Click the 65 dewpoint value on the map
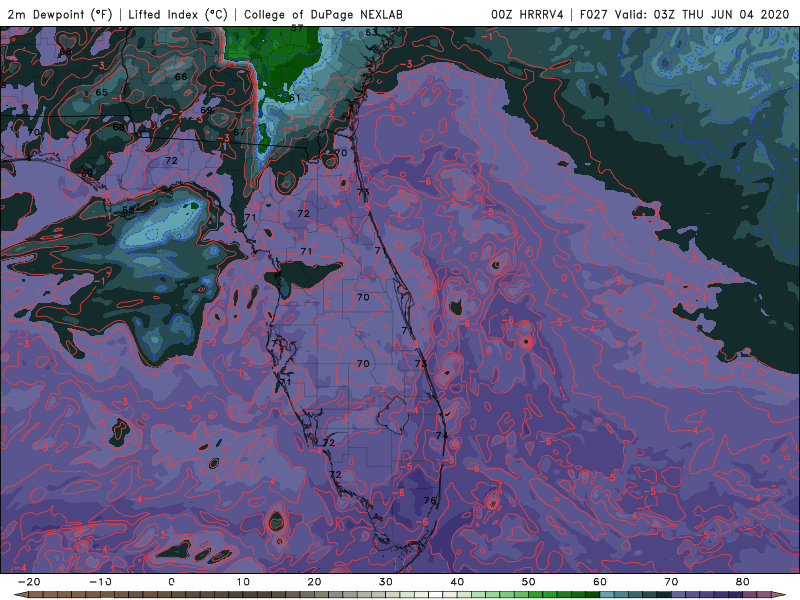Image resolution: width=800 pixels, height=600 pixels. [x=102, y=92]
